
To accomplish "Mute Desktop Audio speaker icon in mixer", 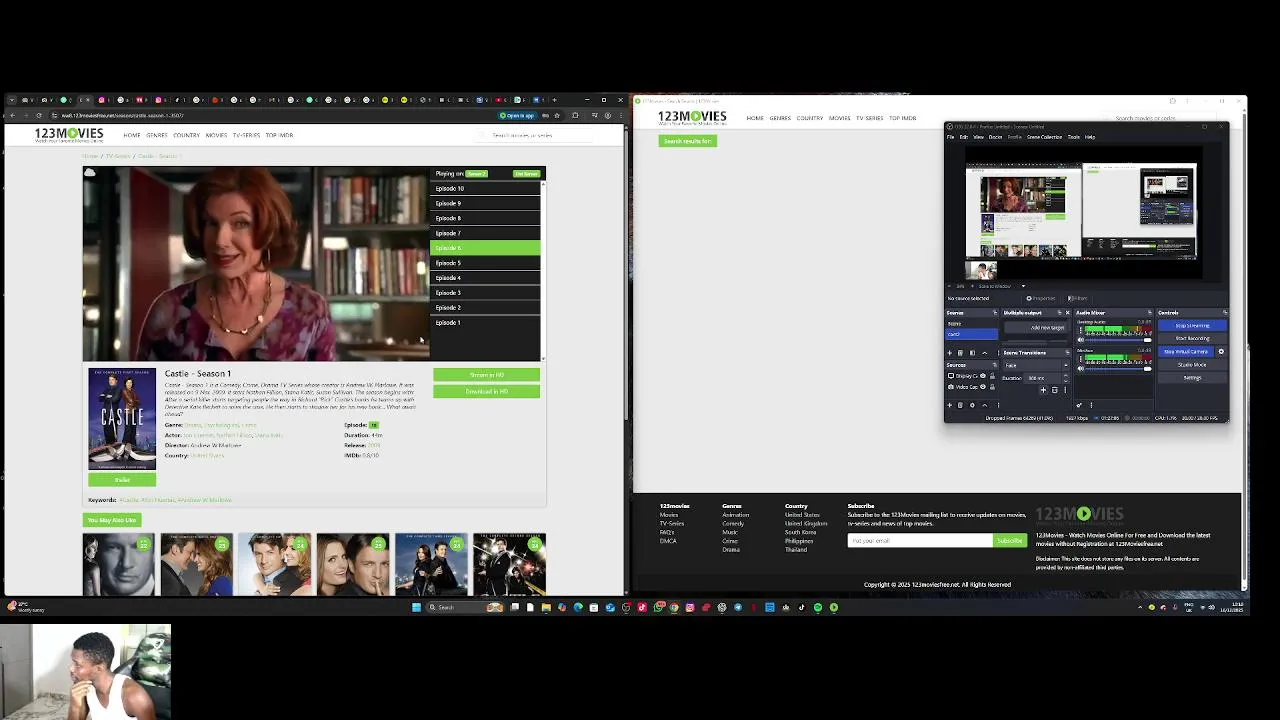I will pyautogui.click(x=1080, y=340).
